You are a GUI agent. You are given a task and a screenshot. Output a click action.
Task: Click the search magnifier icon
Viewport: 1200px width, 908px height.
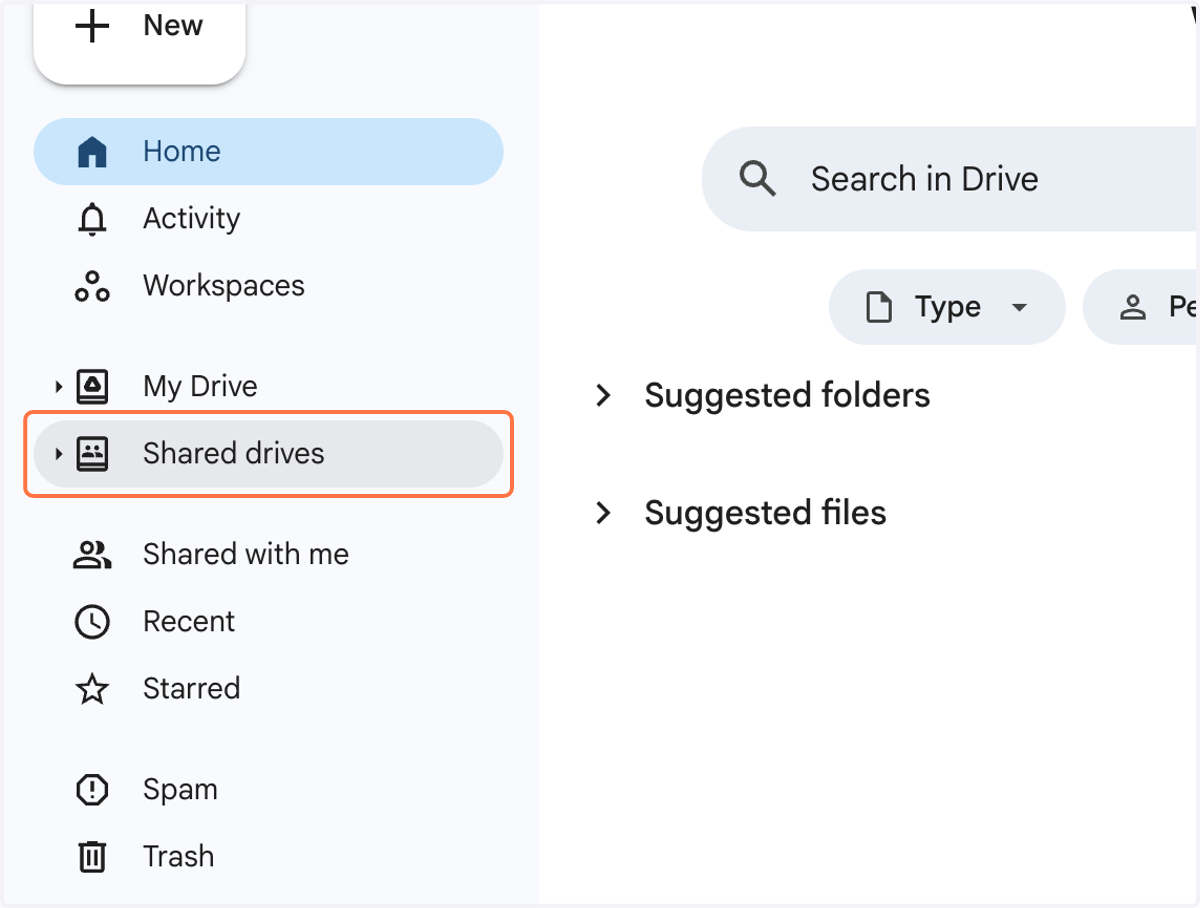point(757,180)
